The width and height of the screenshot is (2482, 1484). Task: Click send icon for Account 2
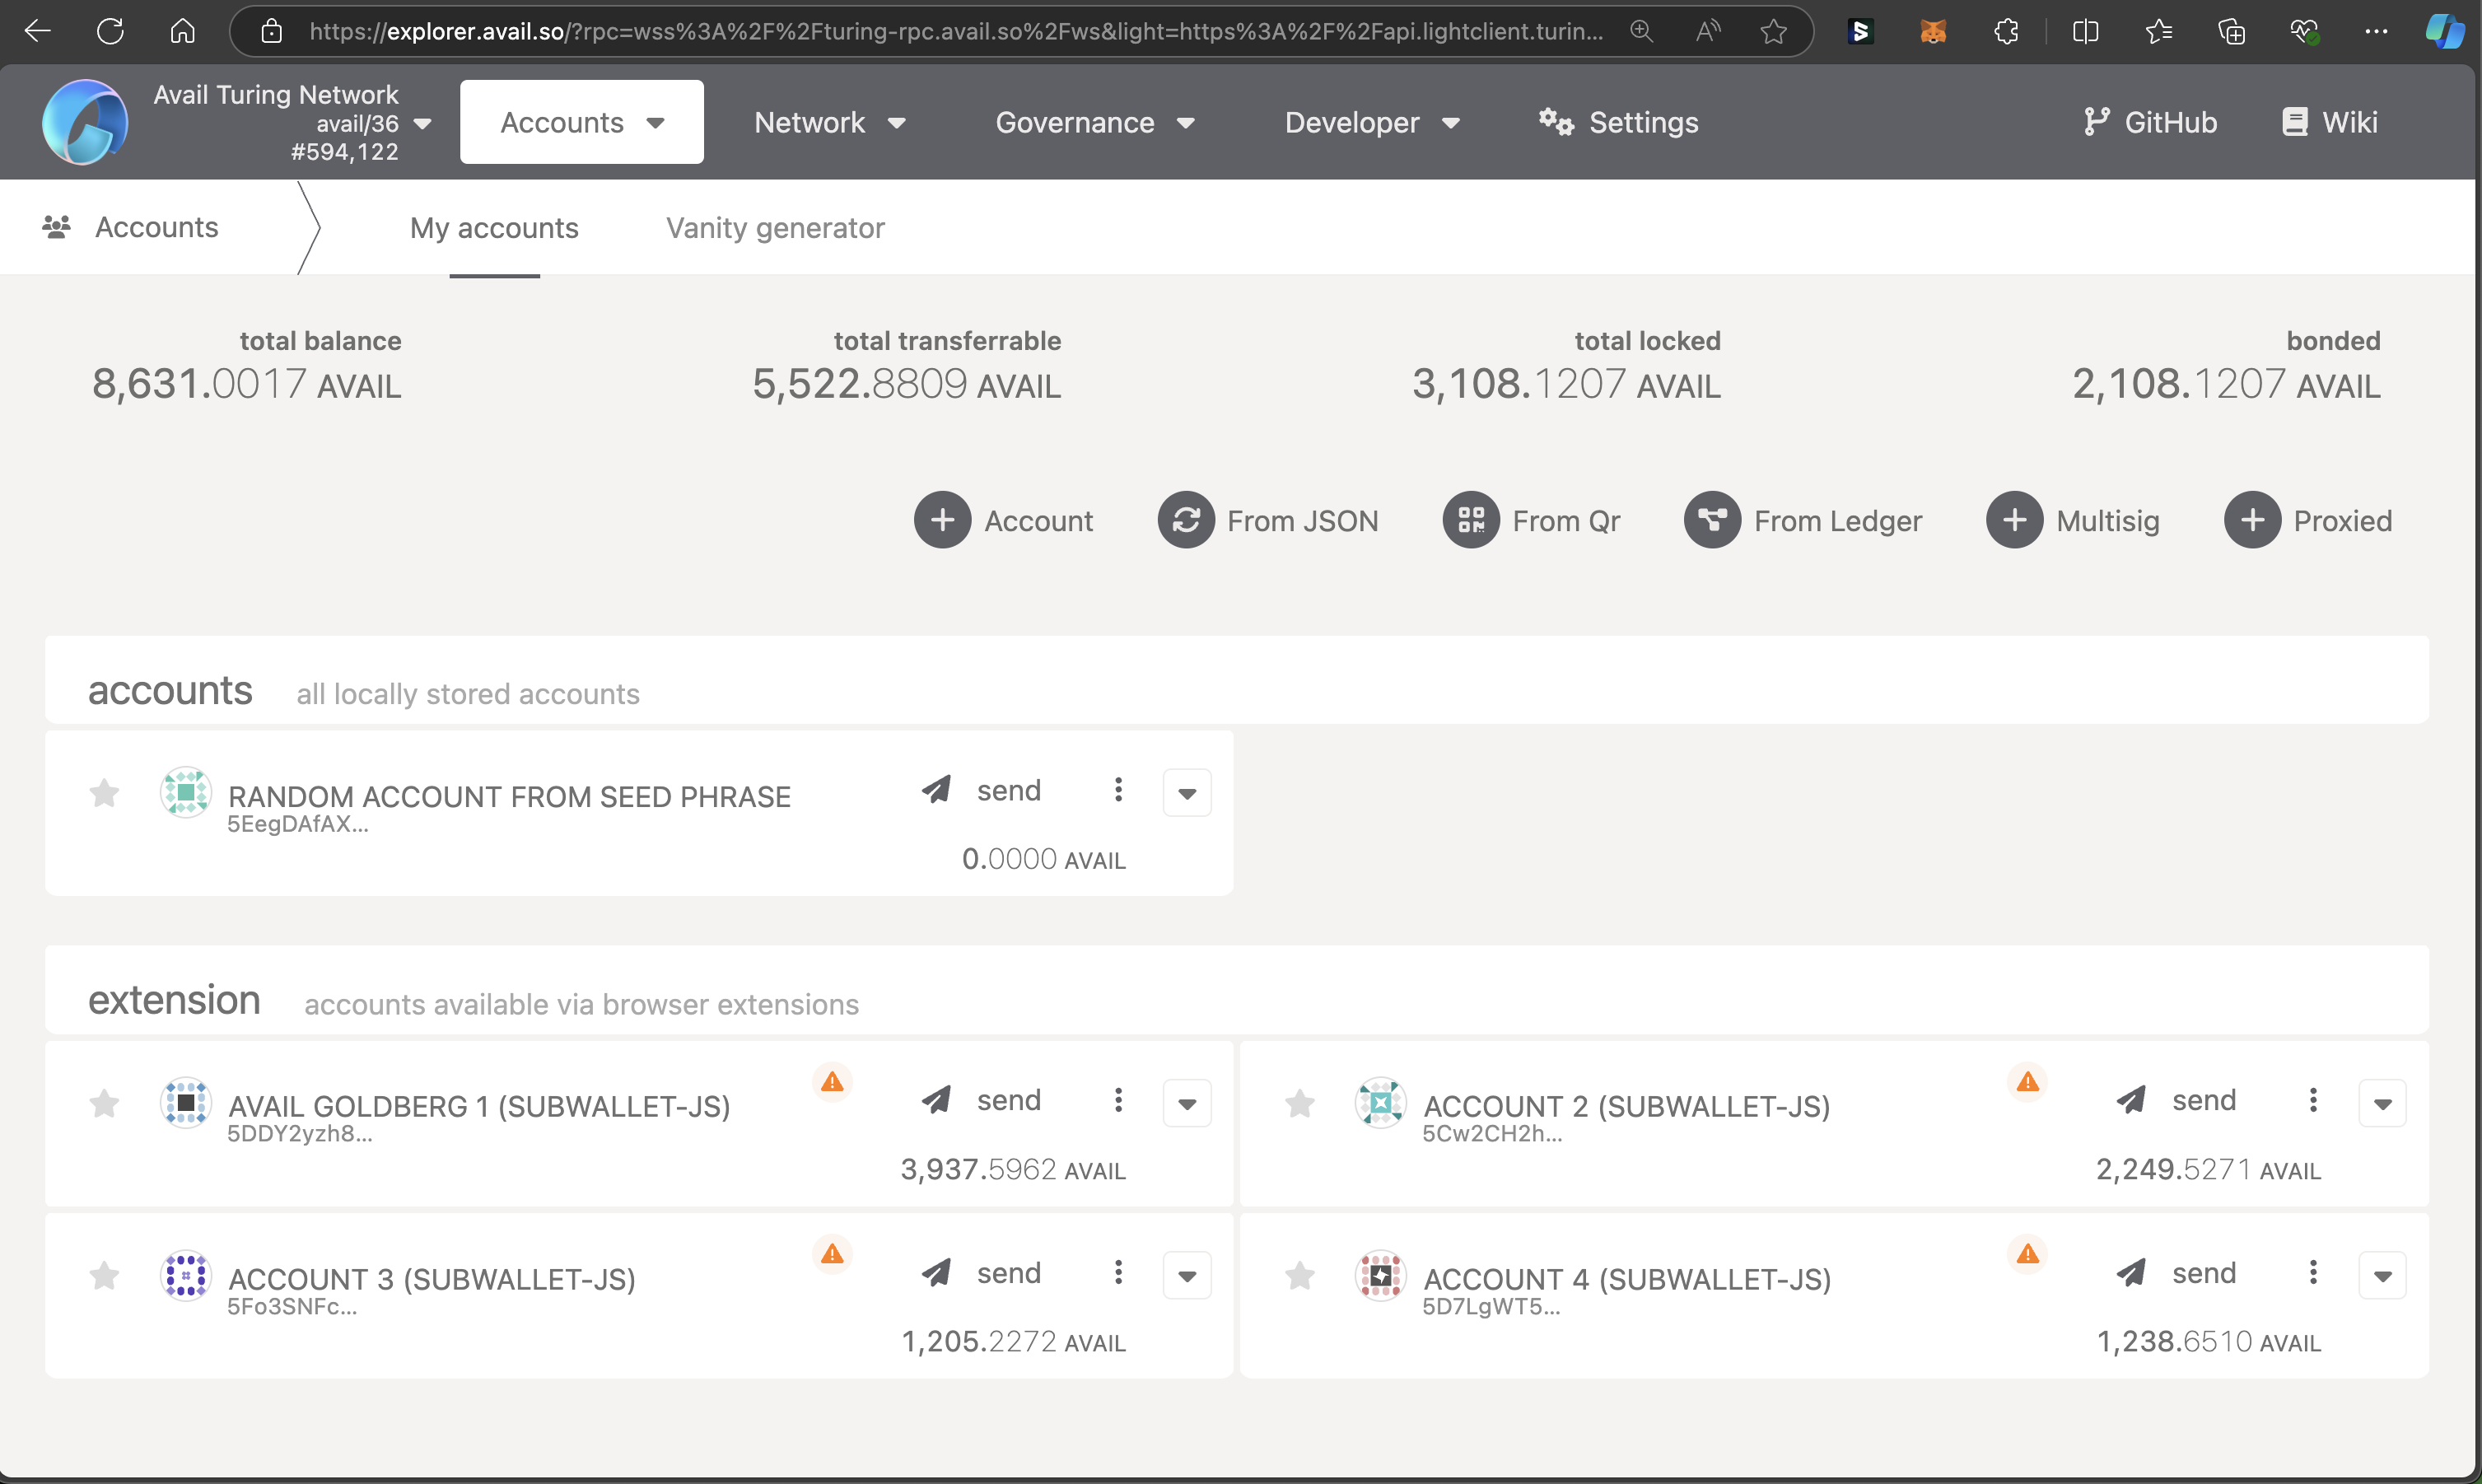coord(2131,1100)
